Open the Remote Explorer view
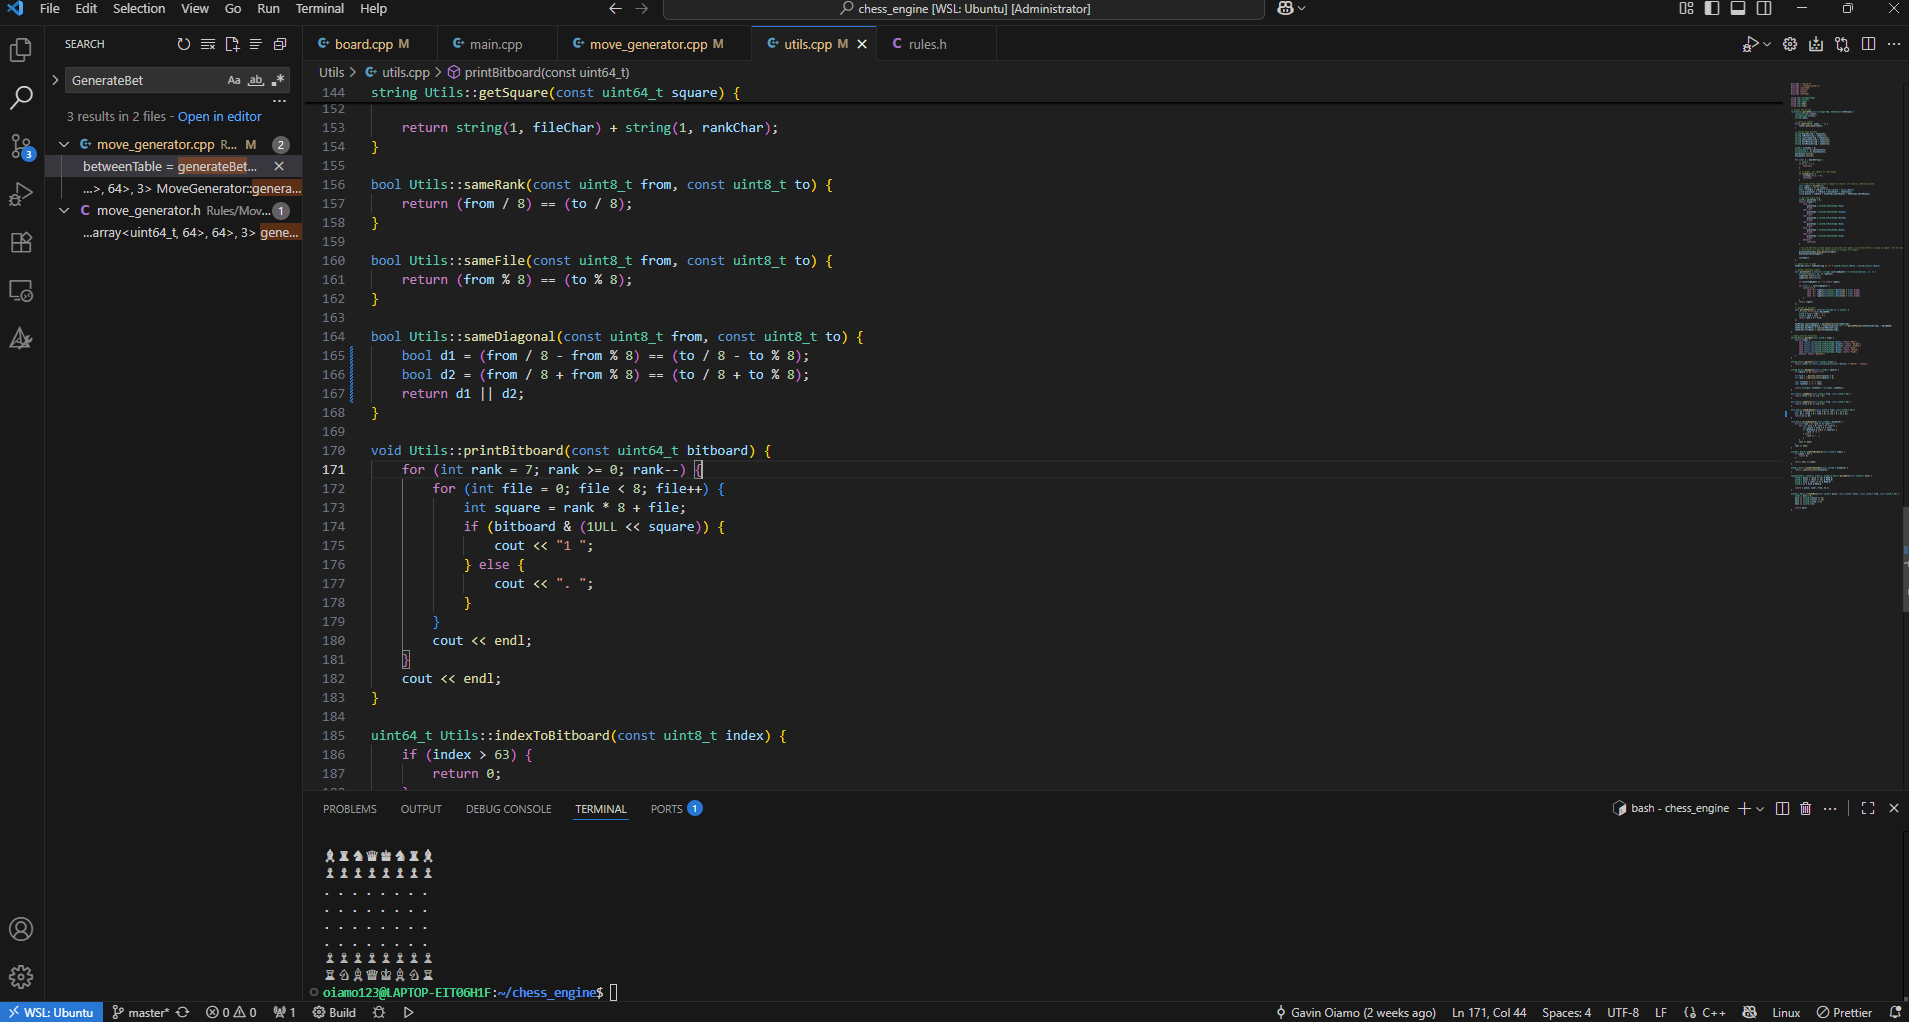The image size is (1909, 1022). [x=21, y=291]
